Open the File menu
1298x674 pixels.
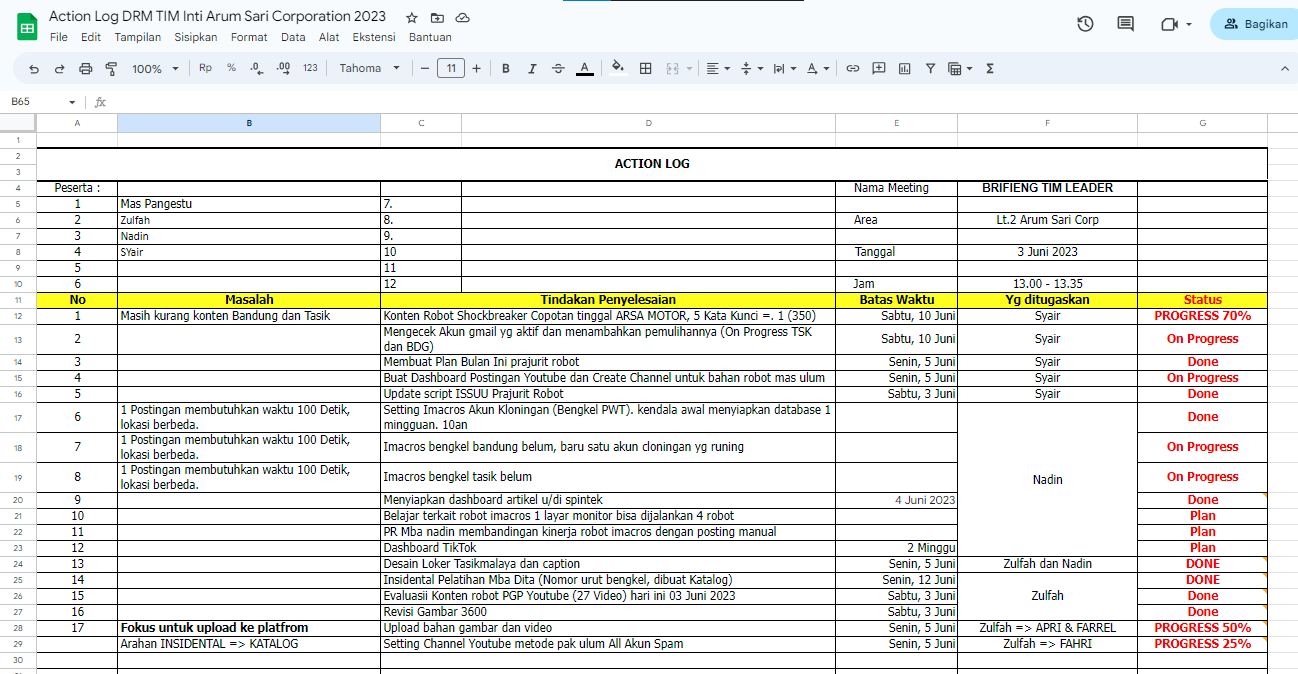pos(58,37)
